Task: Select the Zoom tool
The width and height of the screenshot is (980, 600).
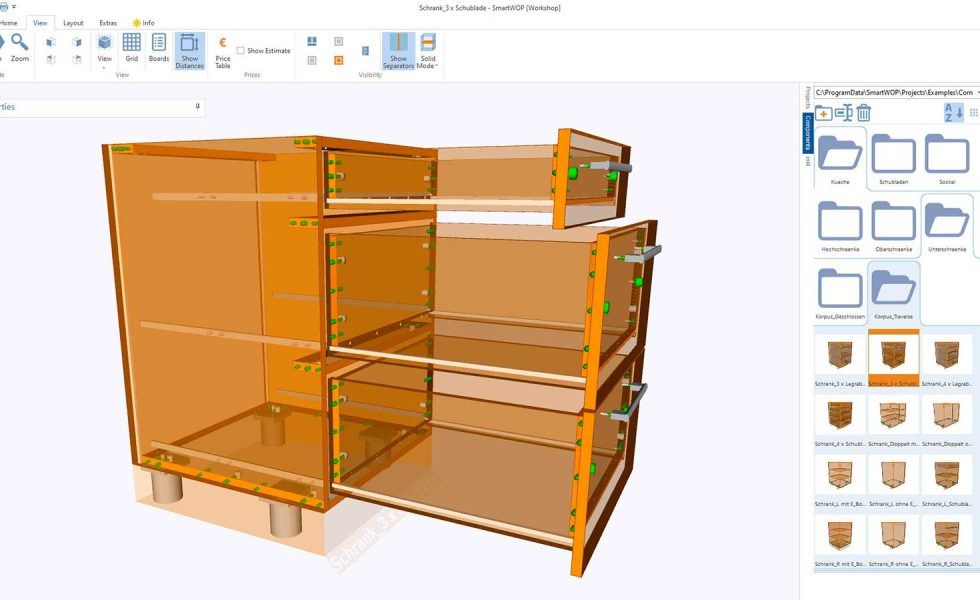Action: [x=20, y=45]
